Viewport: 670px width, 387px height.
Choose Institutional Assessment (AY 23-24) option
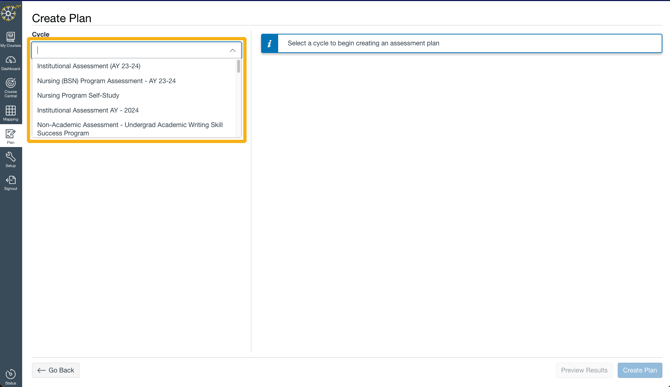pyautogui.click(x=88, y=66)
